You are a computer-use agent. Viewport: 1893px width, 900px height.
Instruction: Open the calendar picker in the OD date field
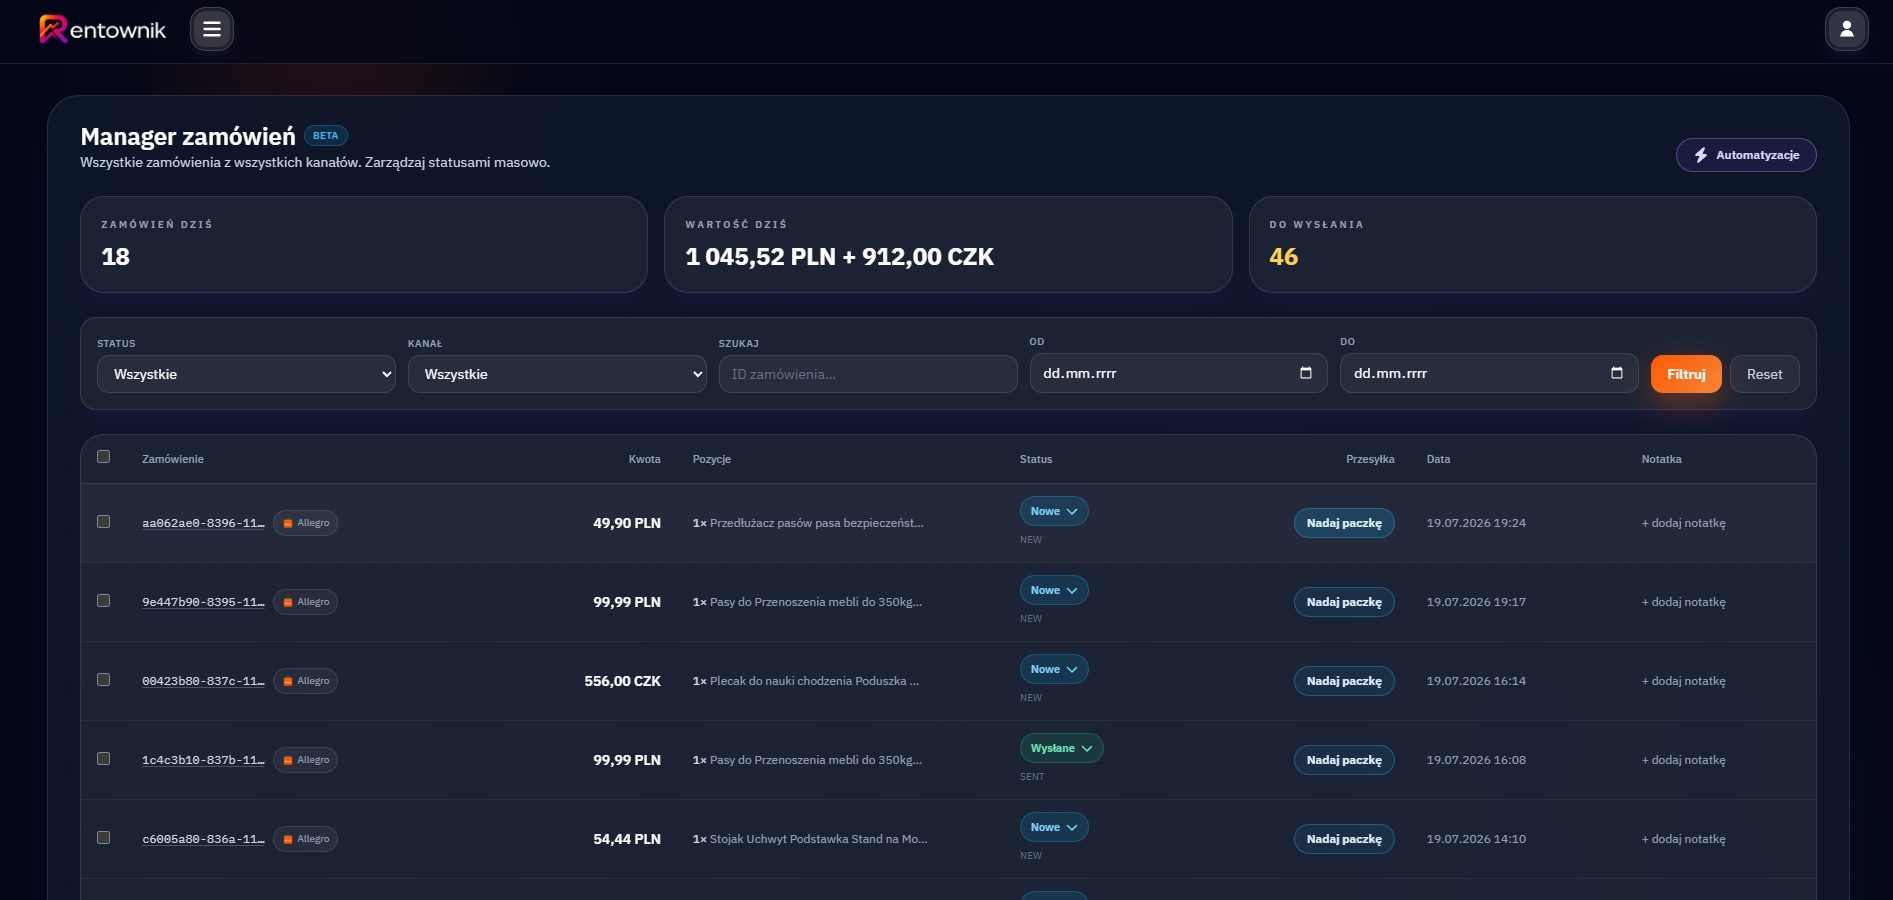coord(1305,373)
